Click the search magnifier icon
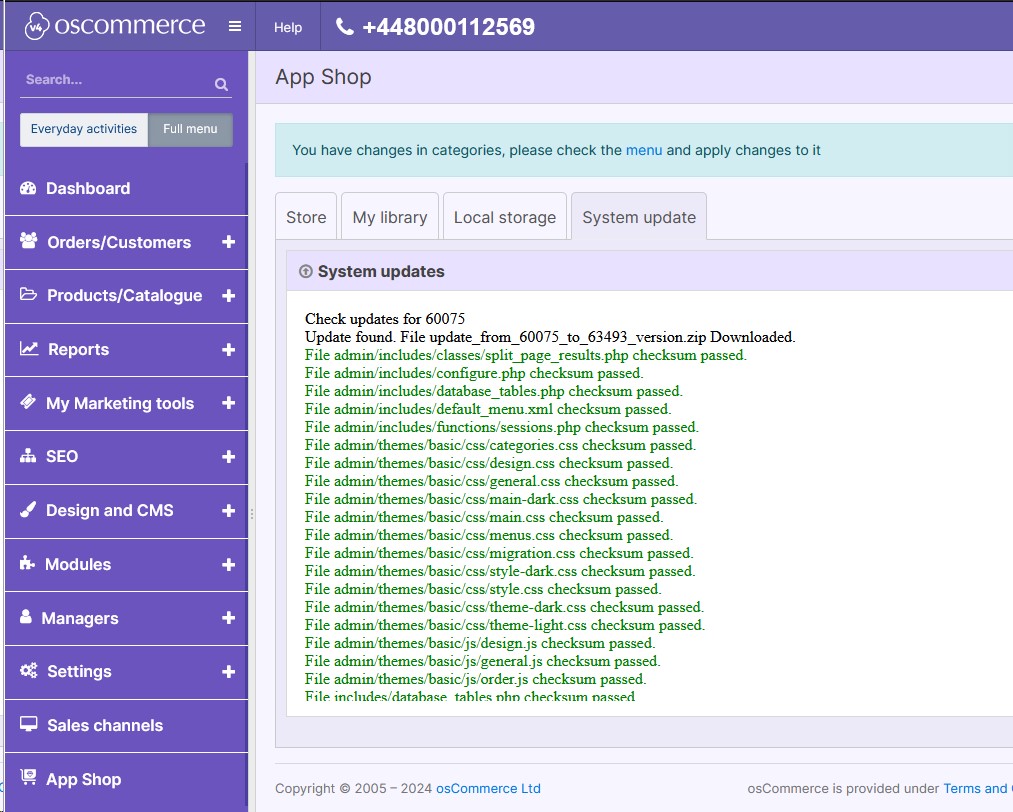Viewport: 1013px width, 812px height. [221, 84]
